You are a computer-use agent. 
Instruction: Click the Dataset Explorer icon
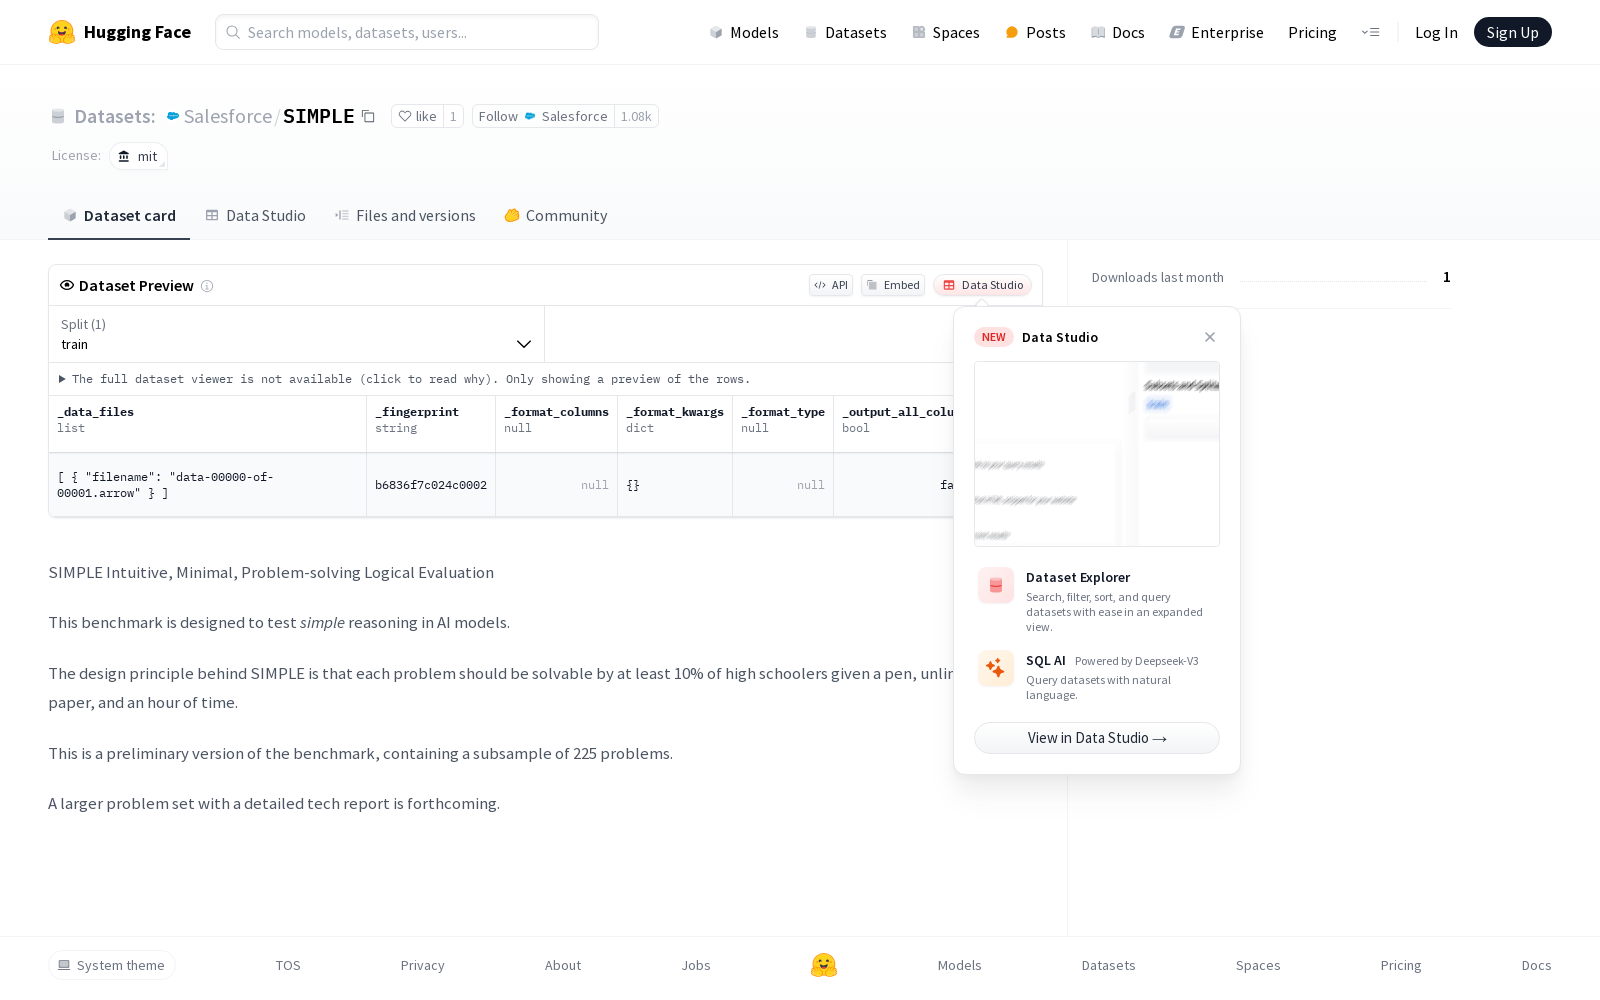[x=996, y=586]
